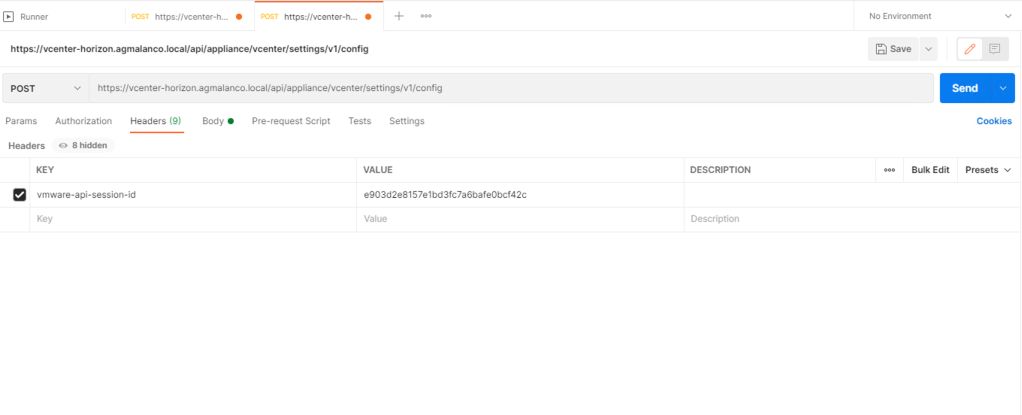Send the POST request
The width and height of the screenshot is (1022, 415).
coord(964,88)
